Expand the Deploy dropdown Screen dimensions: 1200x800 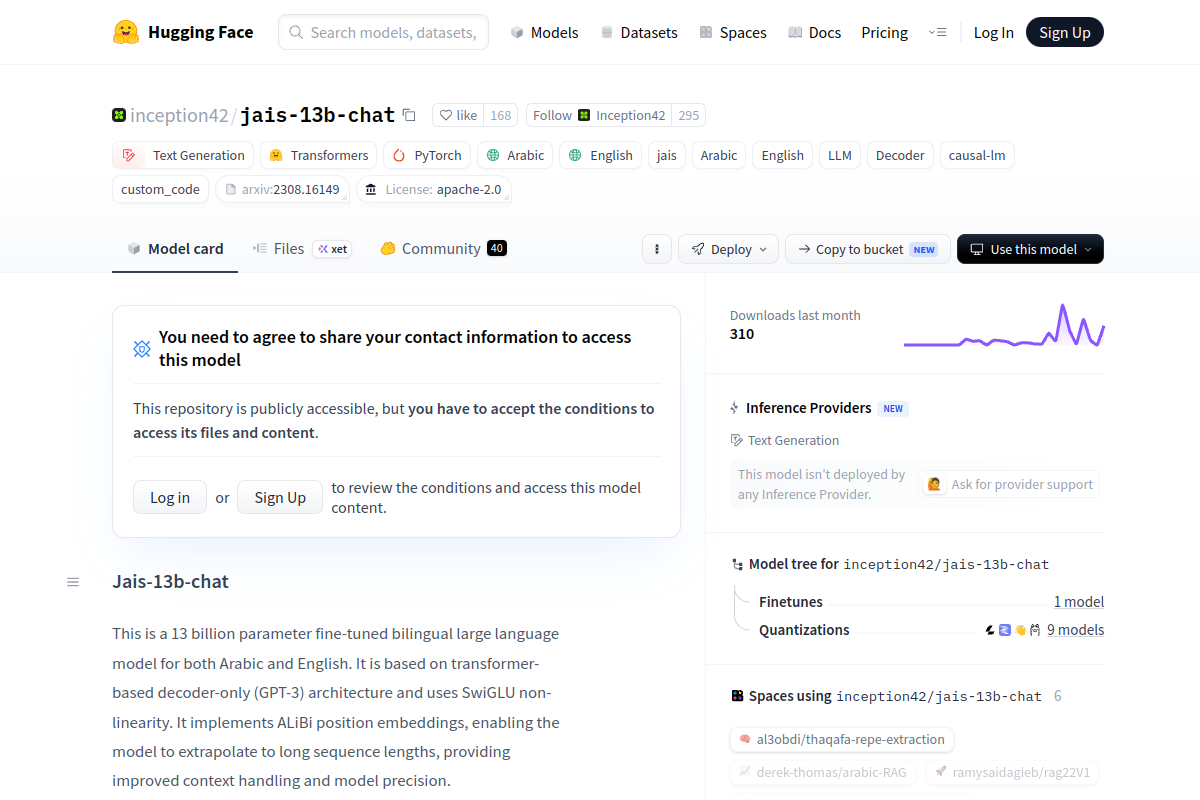click(729, 249)
